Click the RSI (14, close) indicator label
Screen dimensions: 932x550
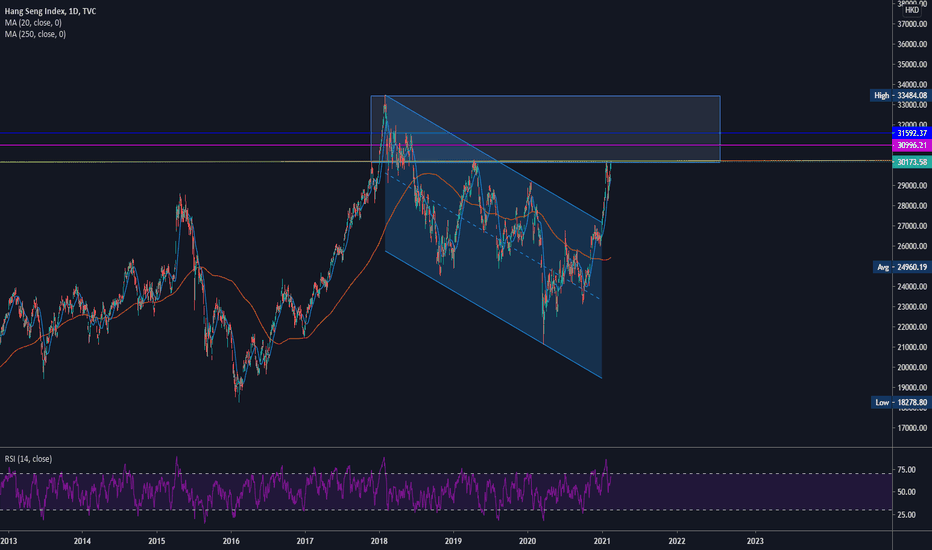[x=27, y=459]
